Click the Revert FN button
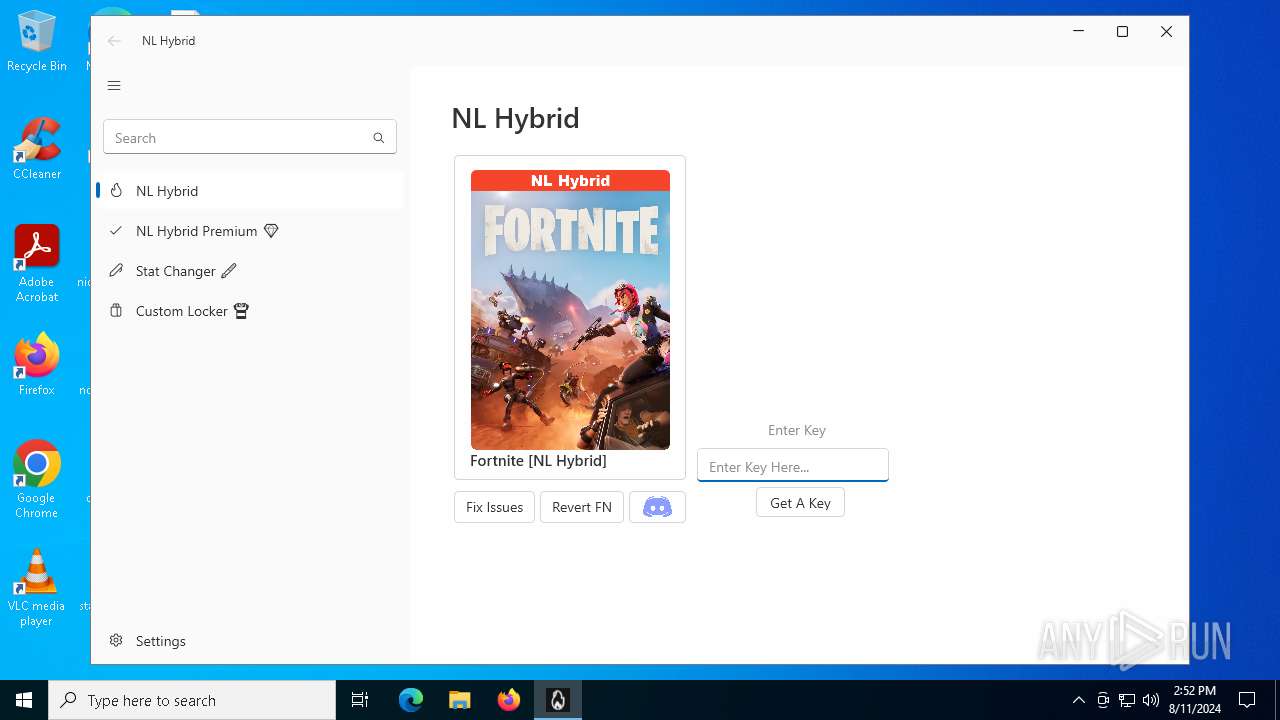The height and width of the screenshot is (720, 1280). coord(582,507)
